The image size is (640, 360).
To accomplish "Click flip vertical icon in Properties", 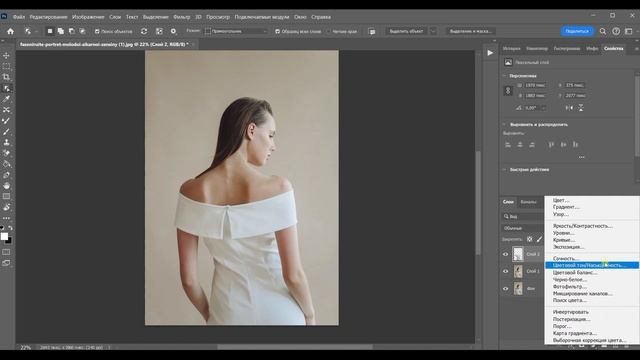I will pos(580,108).
